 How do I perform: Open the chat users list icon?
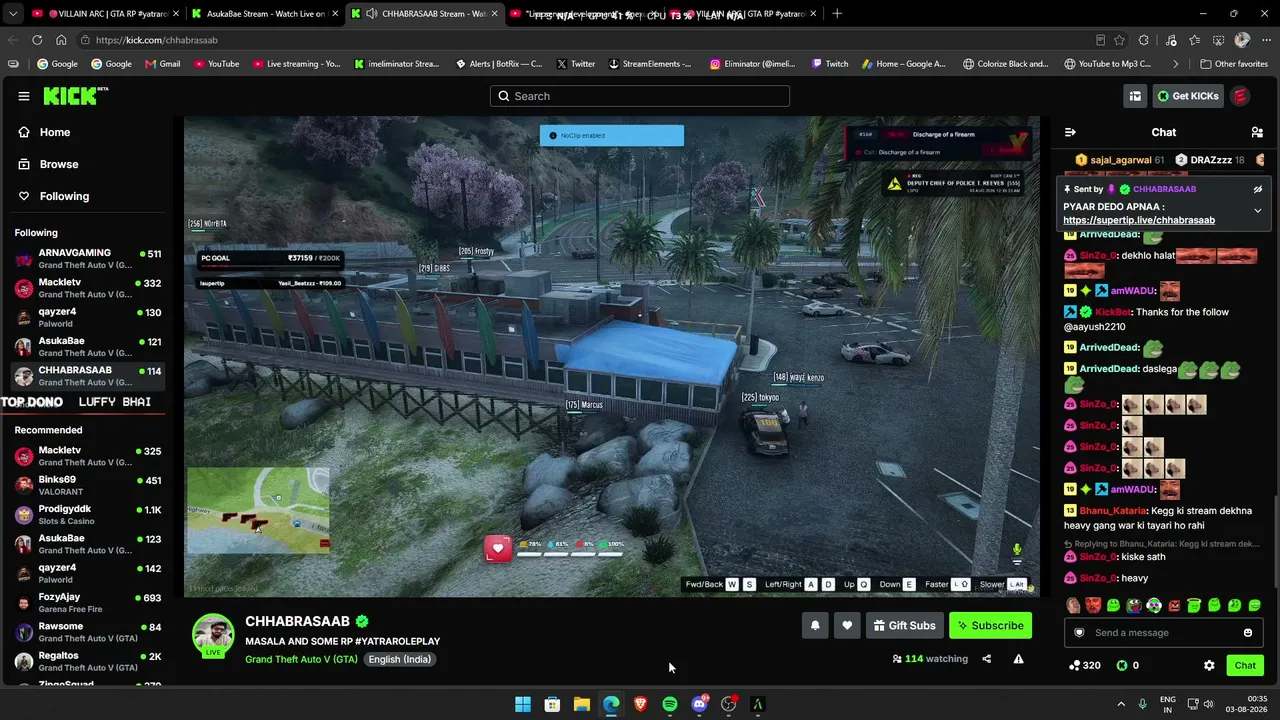1257,132
